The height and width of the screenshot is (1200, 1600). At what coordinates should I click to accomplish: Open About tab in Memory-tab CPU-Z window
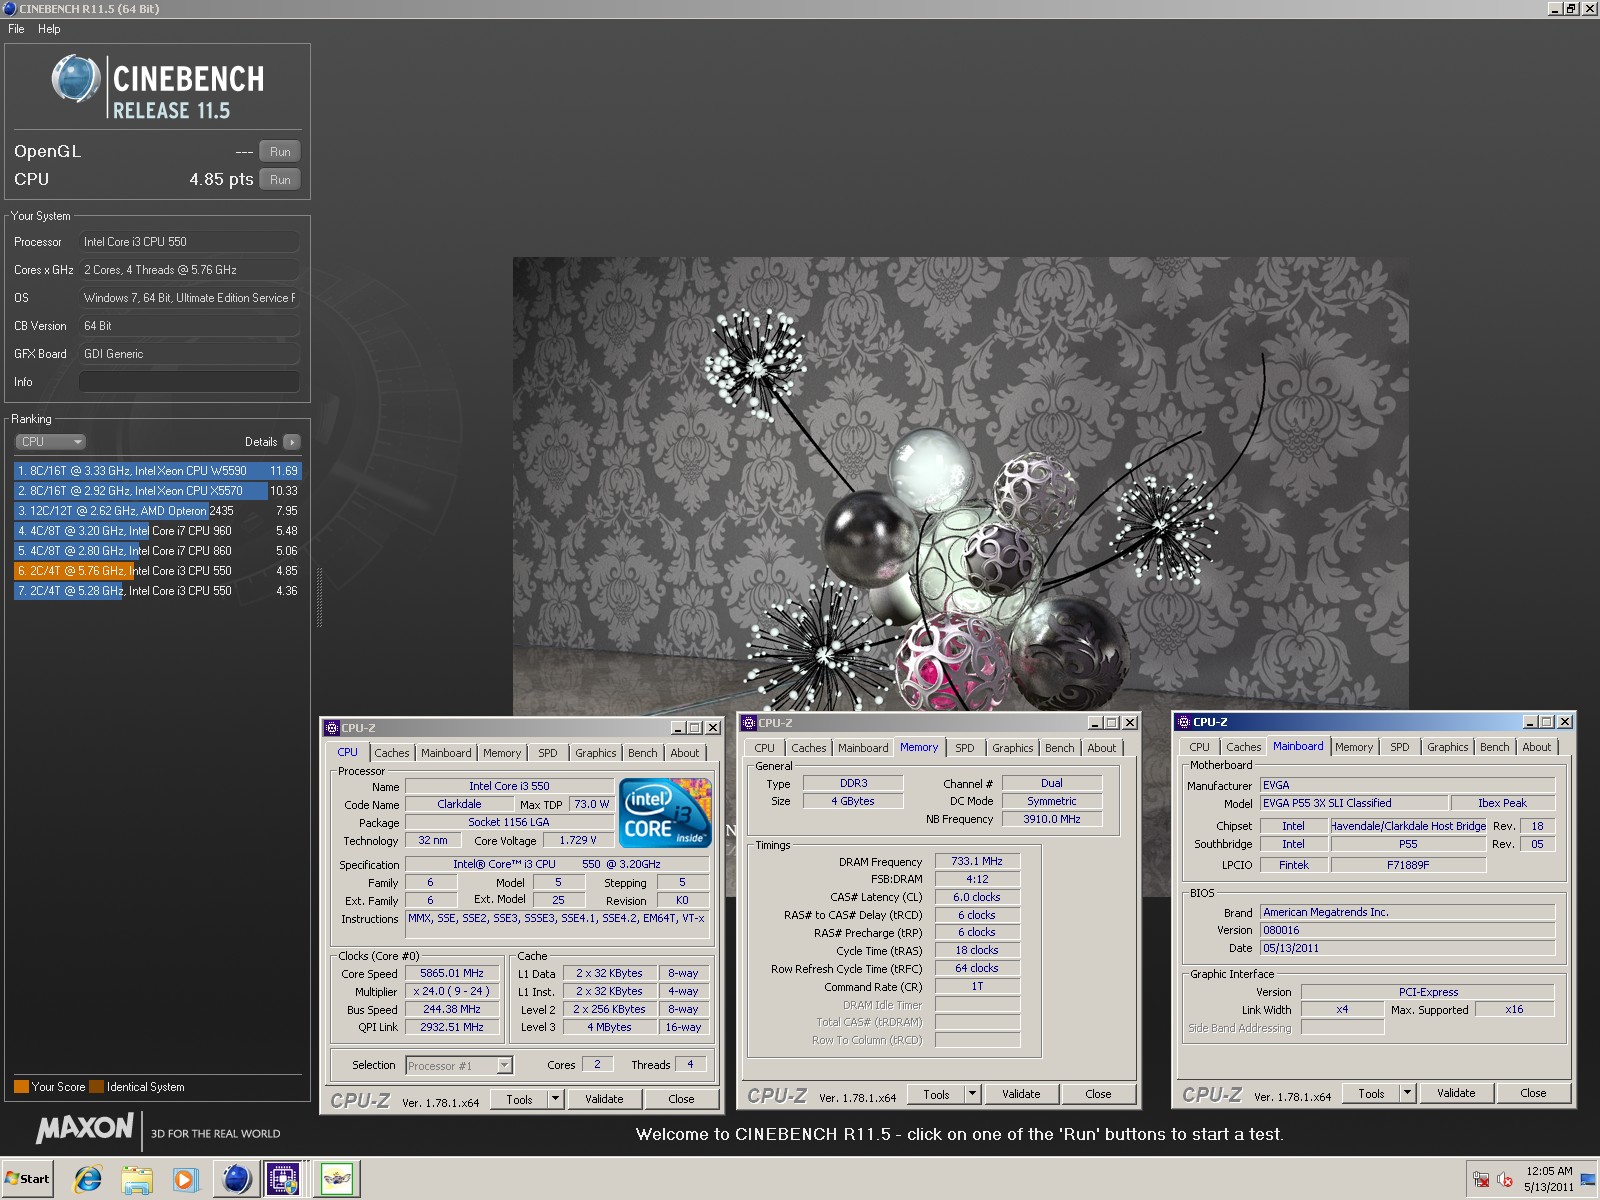1102,748
